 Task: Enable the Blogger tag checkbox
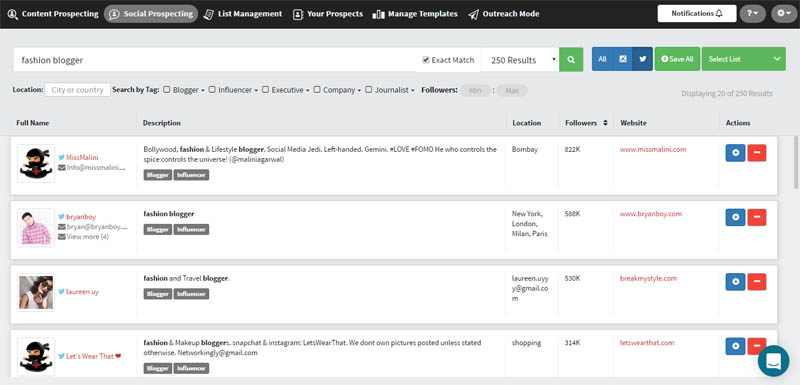click(x=166, y=90)
